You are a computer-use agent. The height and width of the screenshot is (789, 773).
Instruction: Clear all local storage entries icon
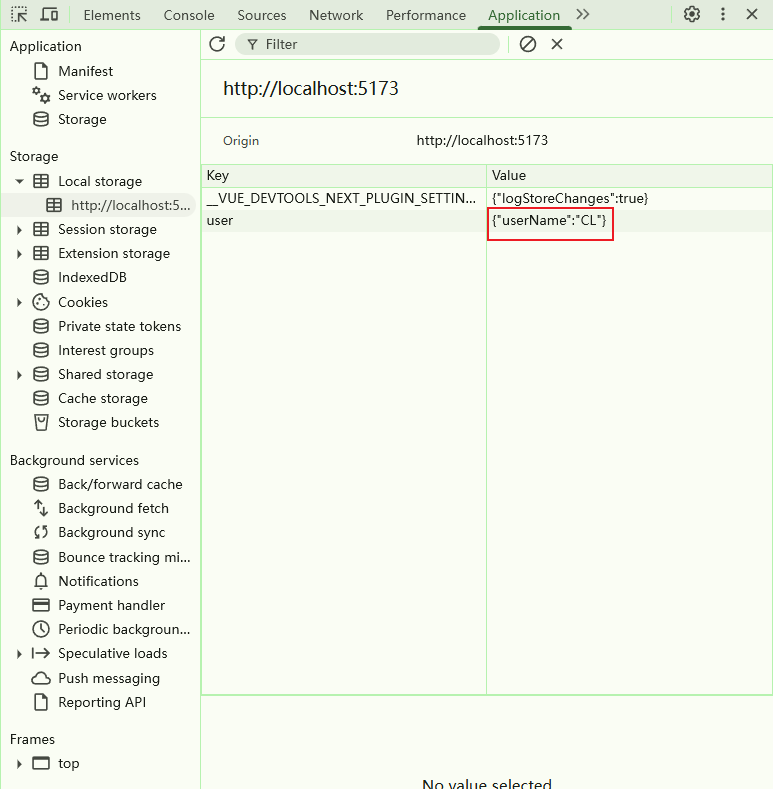point(527,44)
